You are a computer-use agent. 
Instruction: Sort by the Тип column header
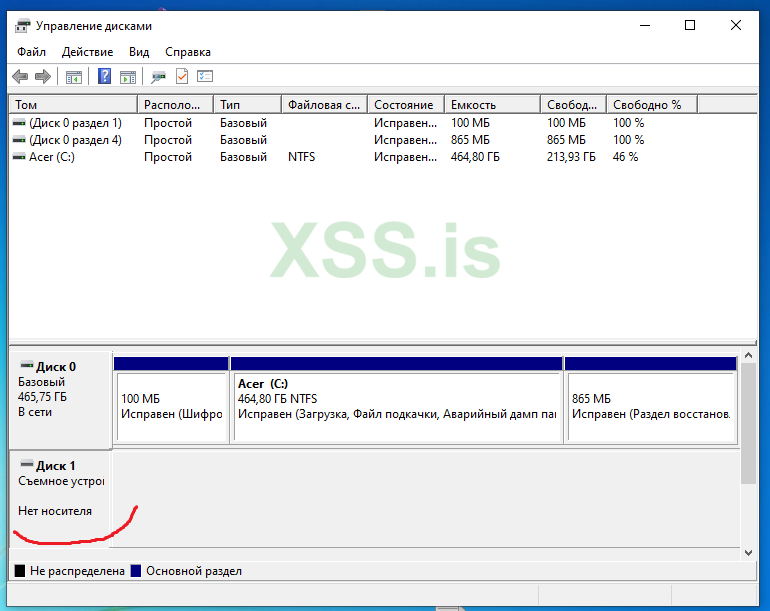click(x=248, y=105)
